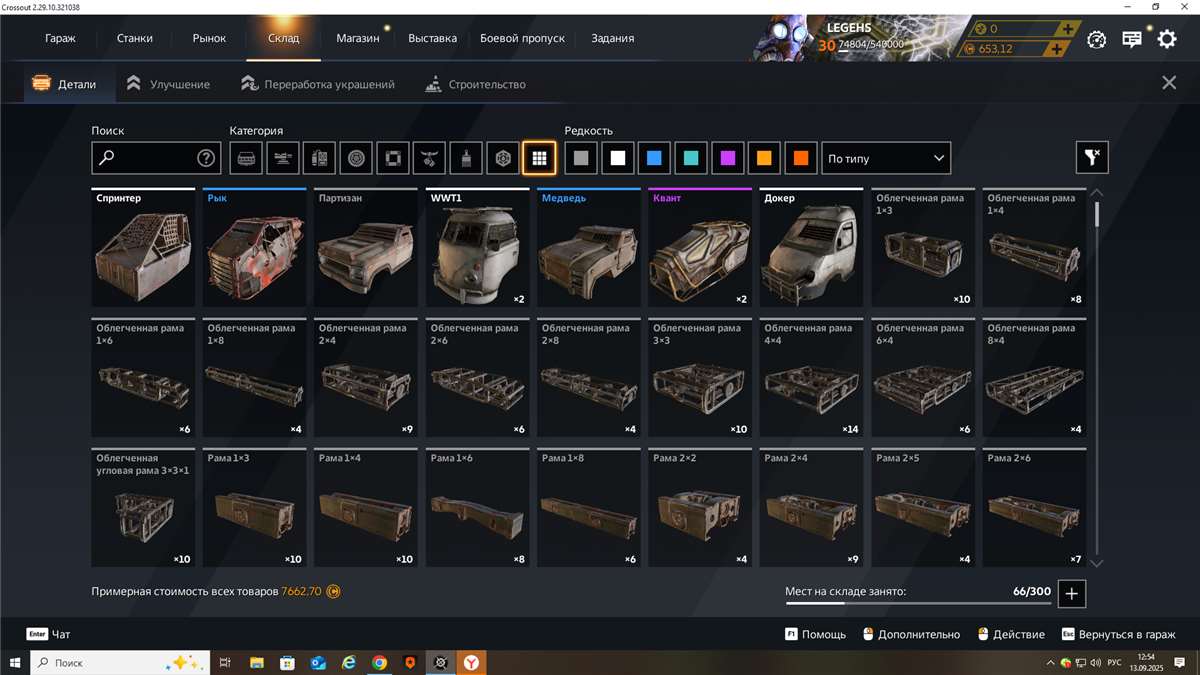This screenshot has width=1200, height=675.
Task: Open the 'По типу' sorting dropdown
Action: click(x=886, y=157)
